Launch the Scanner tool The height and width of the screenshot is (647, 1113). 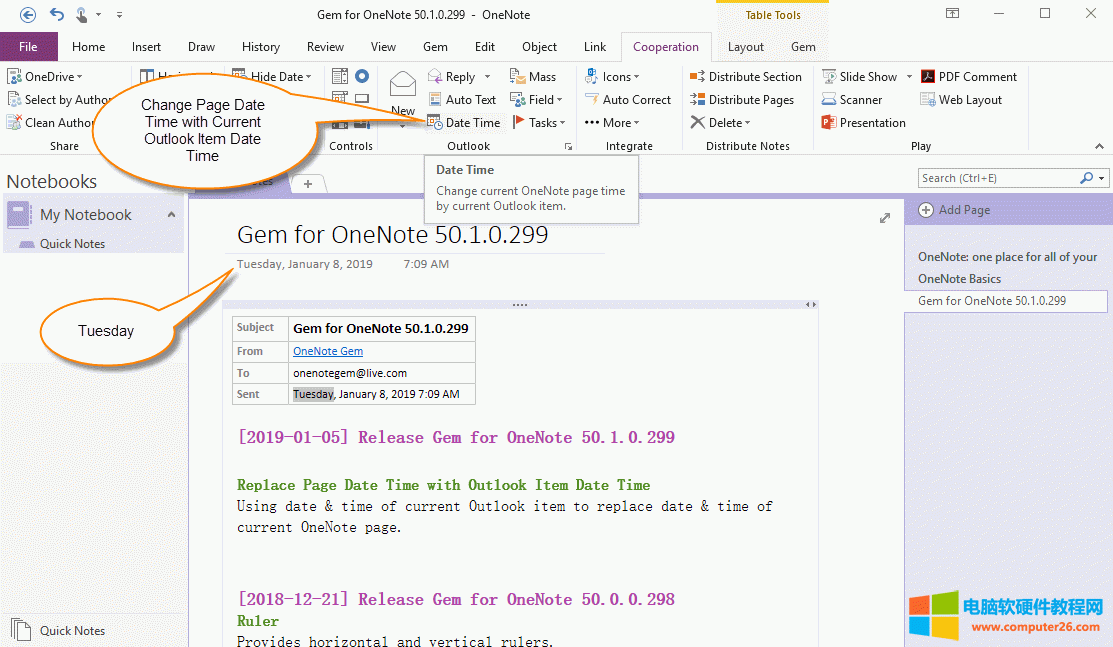(860, 99)
